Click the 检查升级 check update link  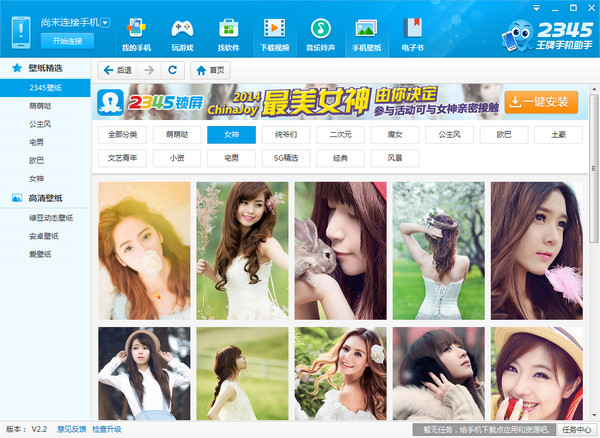tap(107, 429)
